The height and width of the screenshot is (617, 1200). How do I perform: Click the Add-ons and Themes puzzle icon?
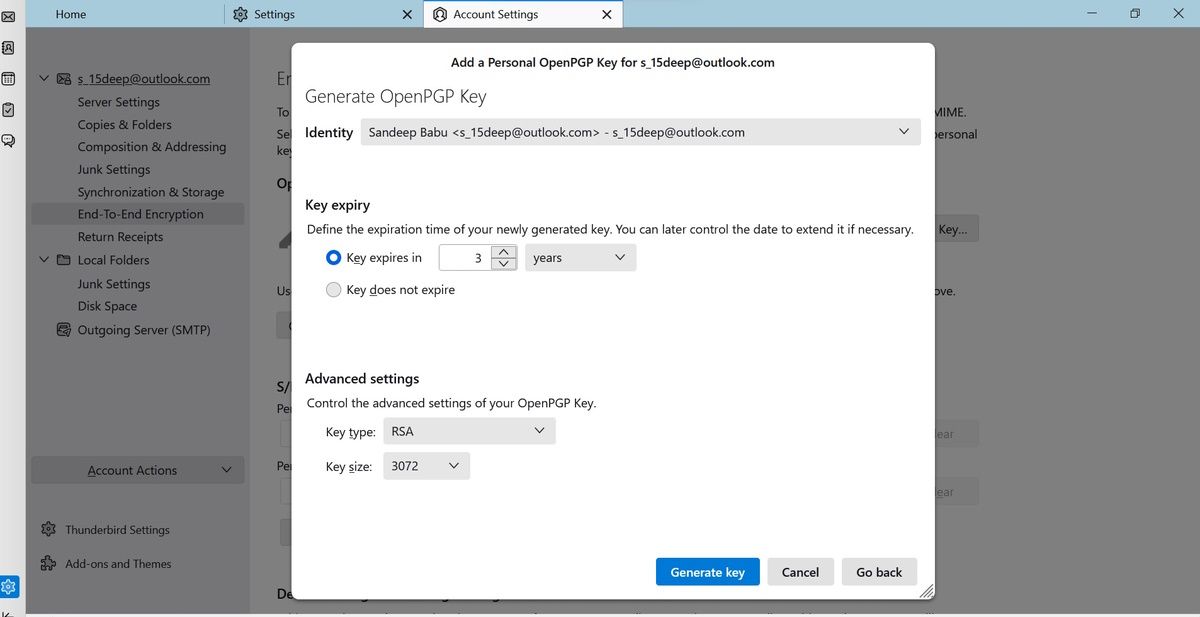pyautogui.click(x=48, y=564)
